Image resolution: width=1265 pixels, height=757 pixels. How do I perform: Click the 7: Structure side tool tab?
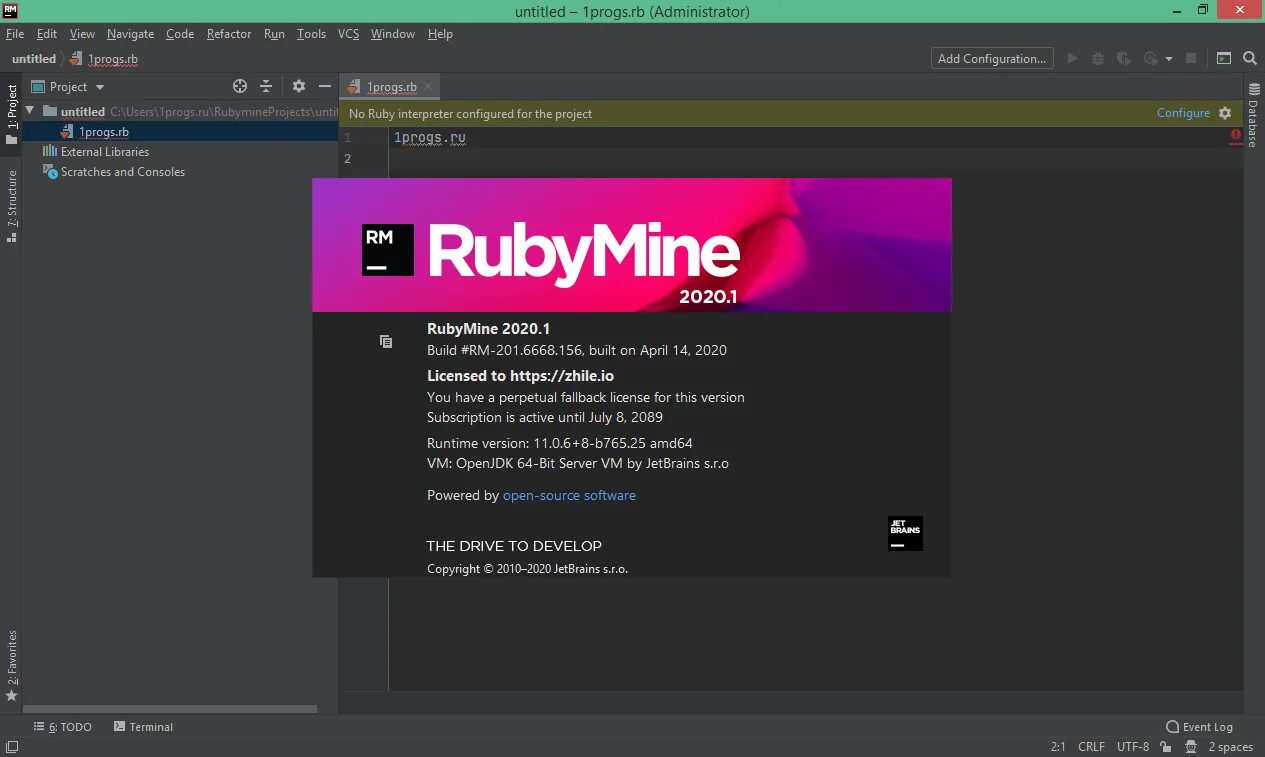11,206
